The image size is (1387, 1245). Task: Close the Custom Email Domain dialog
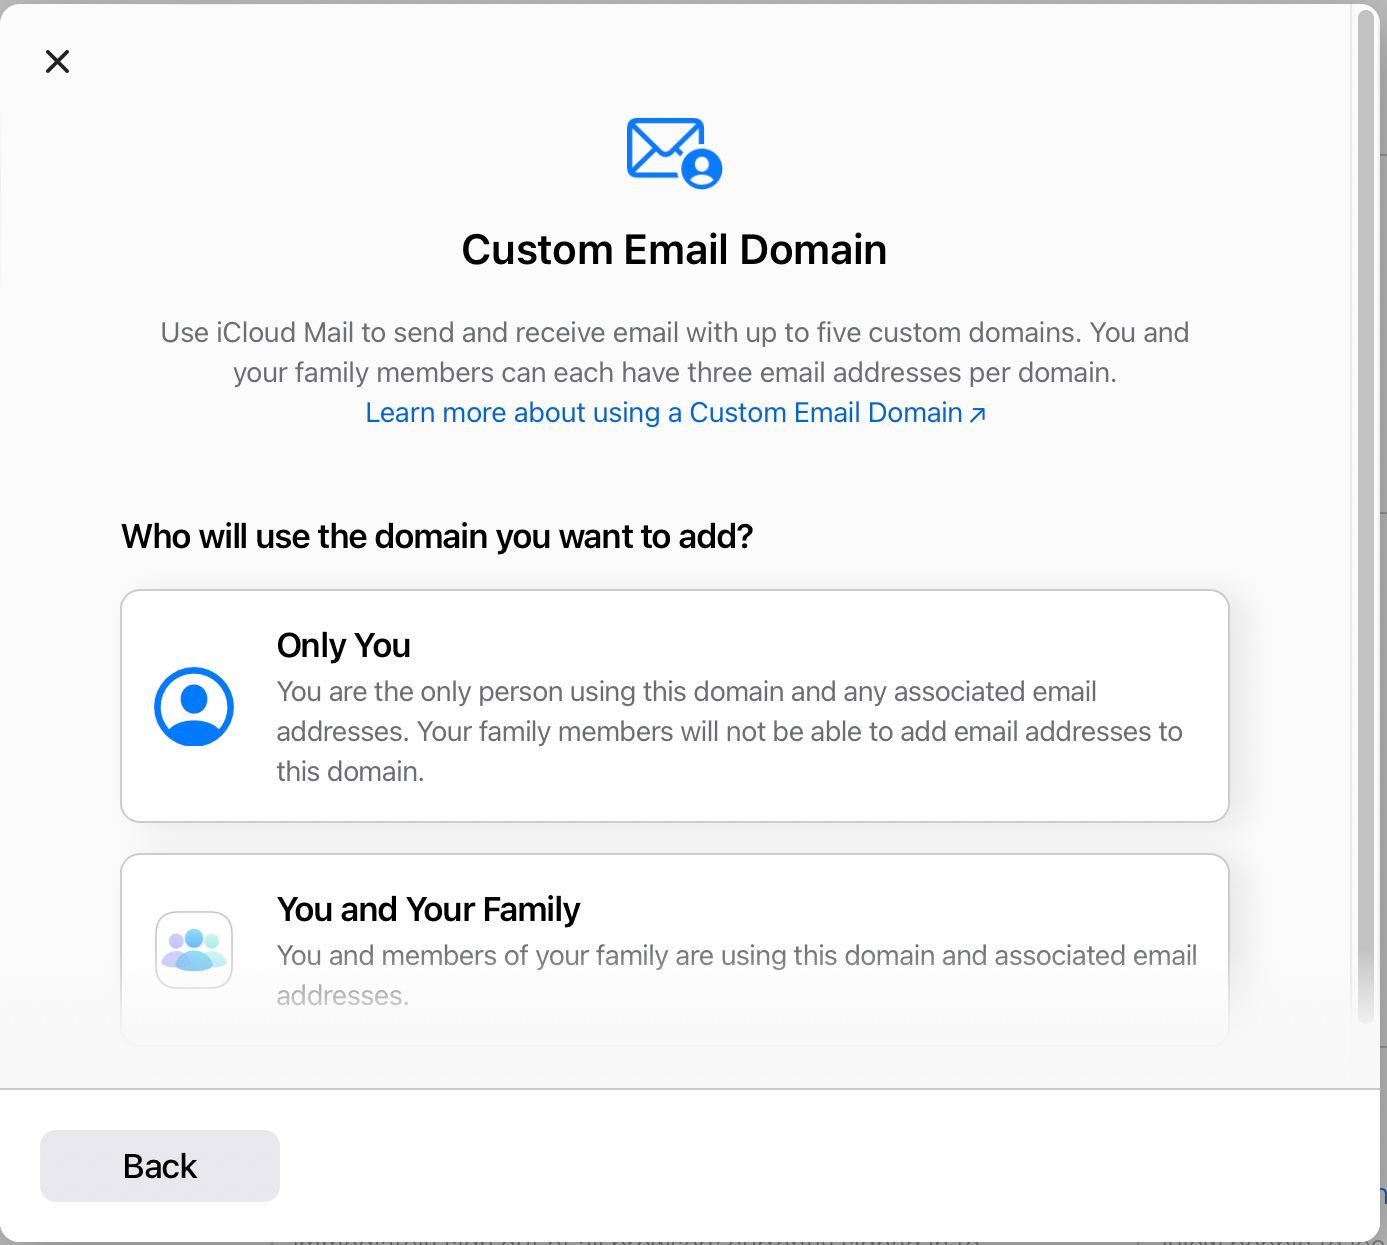tap(58, 62)
